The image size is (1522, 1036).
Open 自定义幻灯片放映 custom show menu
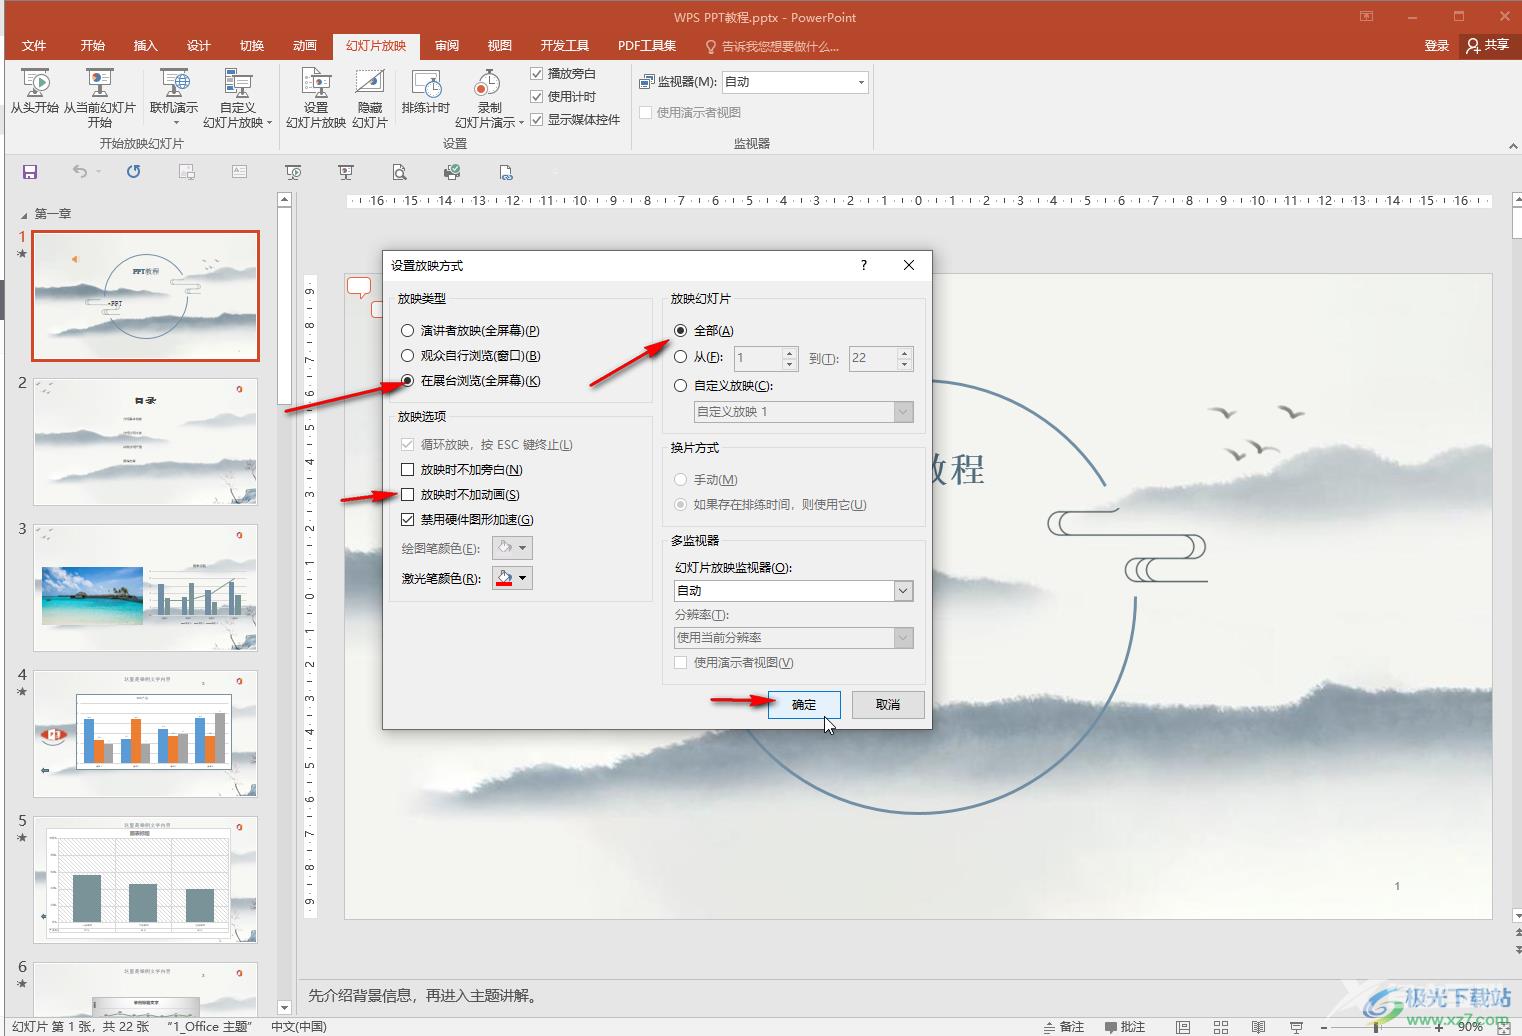point(237,98)
